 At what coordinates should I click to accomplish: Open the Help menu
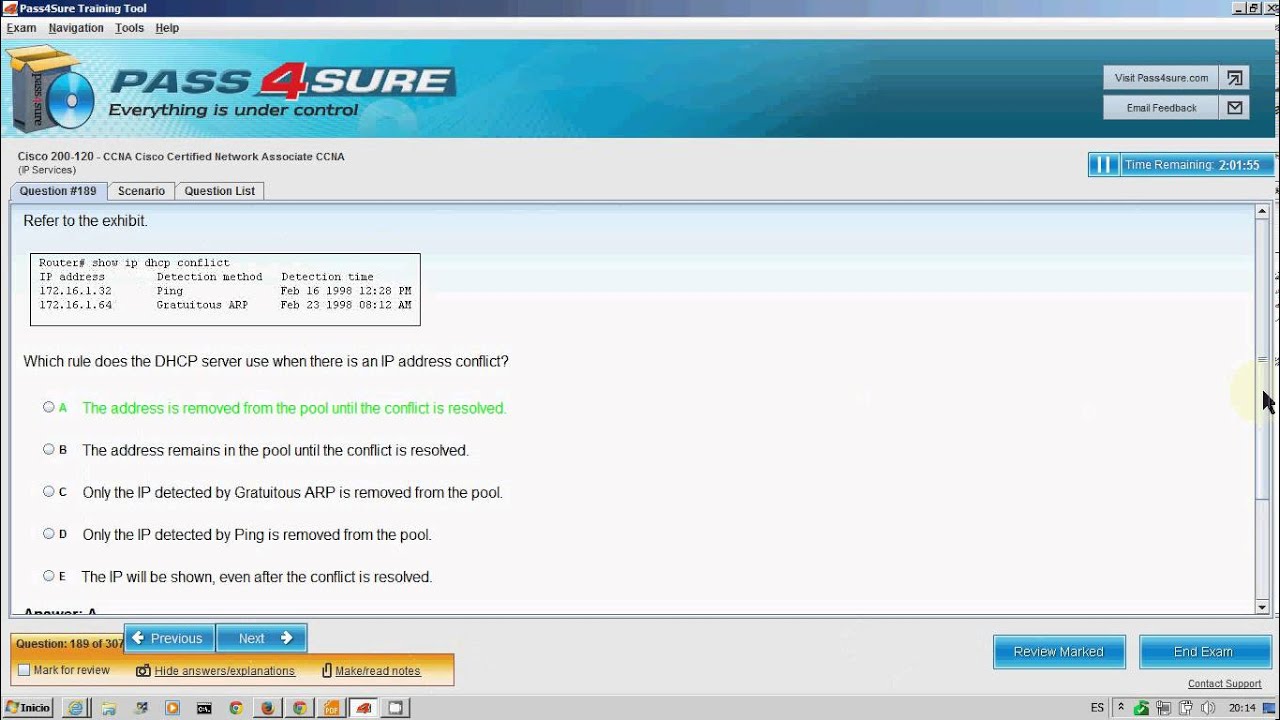point(167,28)
